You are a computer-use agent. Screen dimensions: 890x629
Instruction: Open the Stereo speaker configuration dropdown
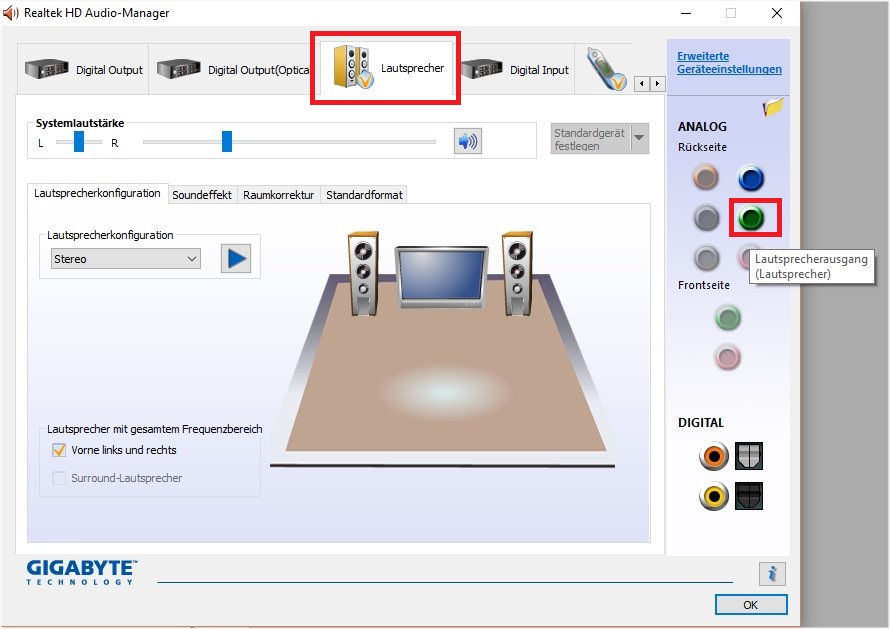coord(125,259)
